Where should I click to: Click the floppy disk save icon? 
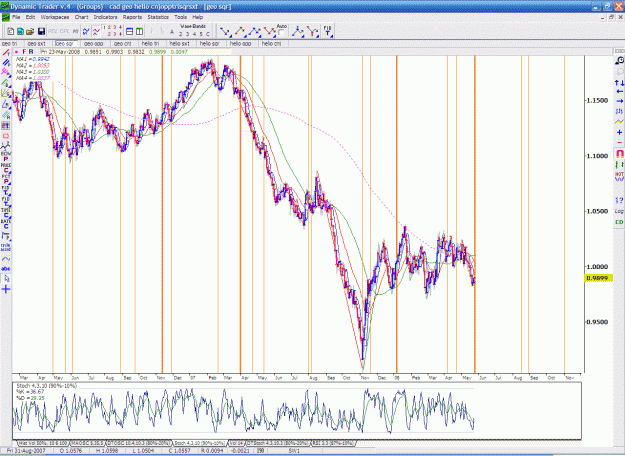tap(41, 31)
